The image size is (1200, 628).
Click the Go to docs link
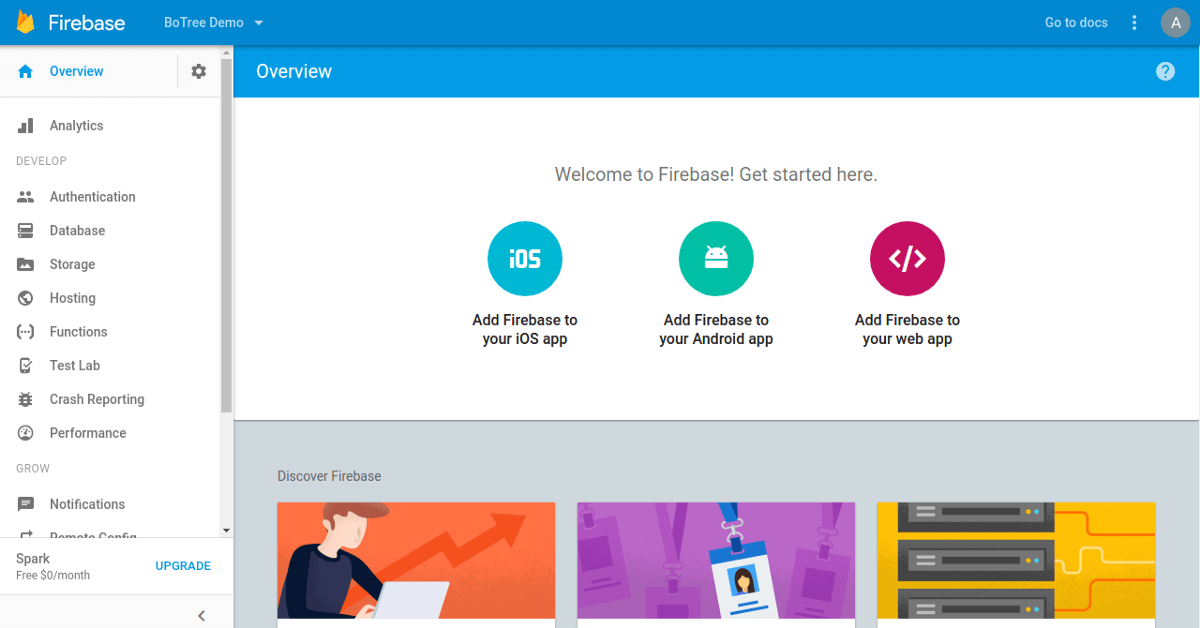click(1076, 22)
